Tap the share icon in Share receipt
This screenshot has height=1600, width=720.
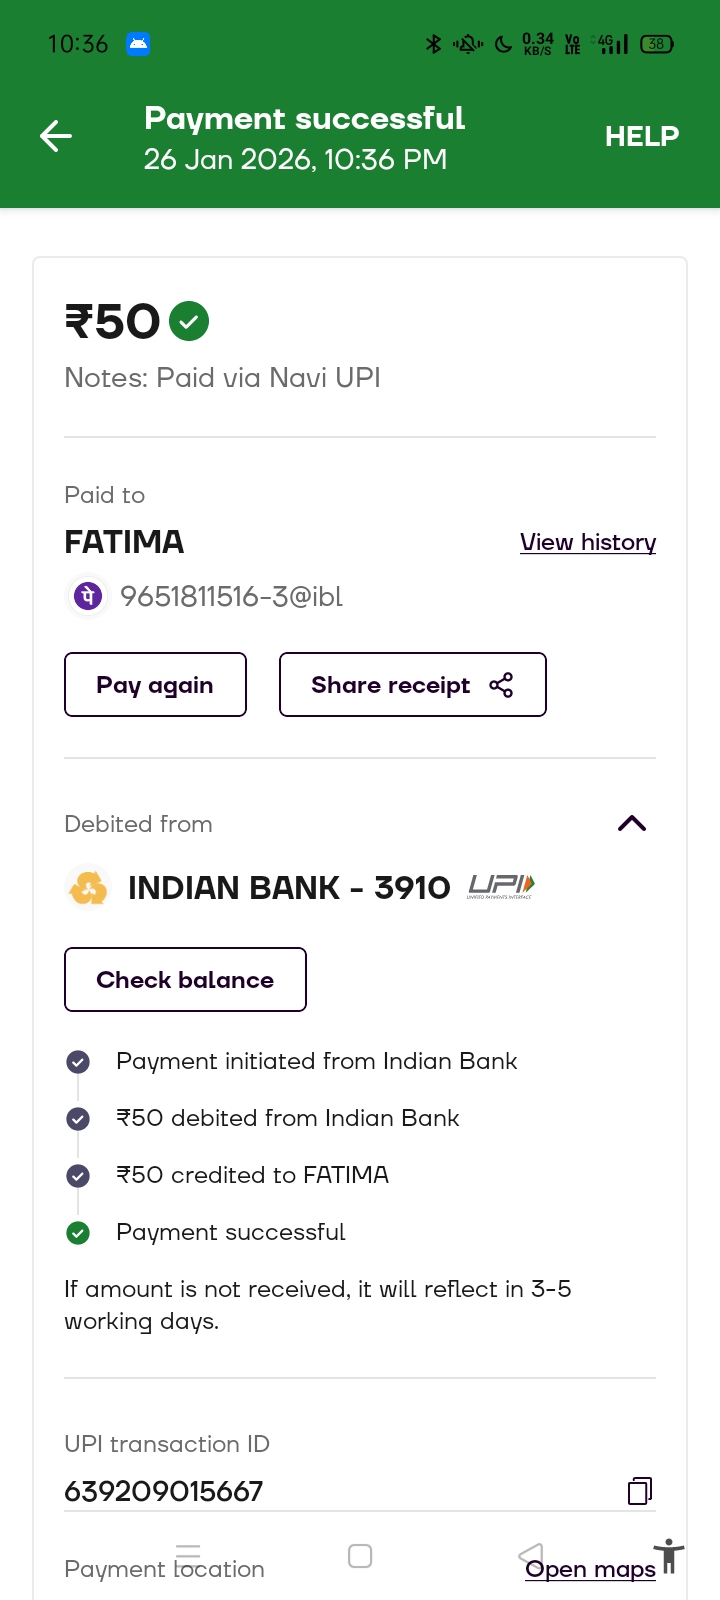coord(501,685)
